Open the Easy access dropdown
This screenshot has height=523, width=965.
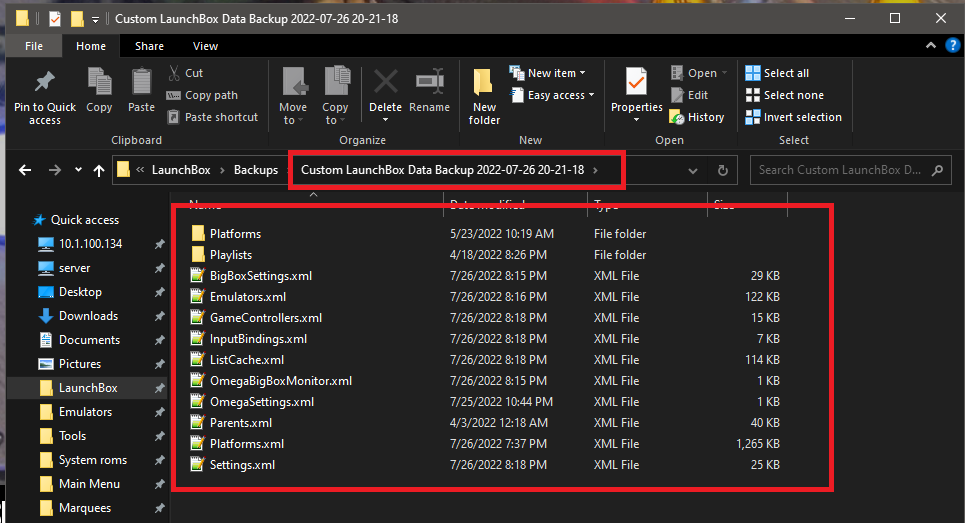click(552, 95)
